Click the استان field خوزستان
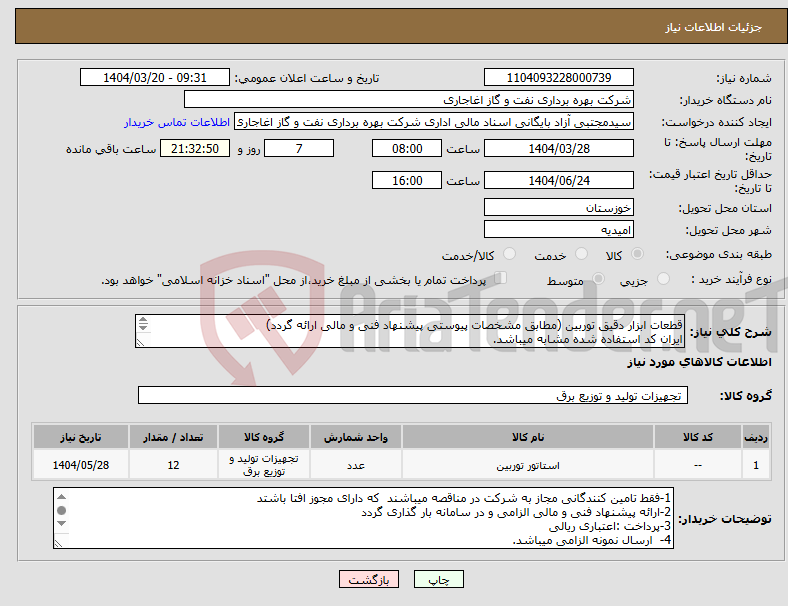 click(x=558, y=207)
